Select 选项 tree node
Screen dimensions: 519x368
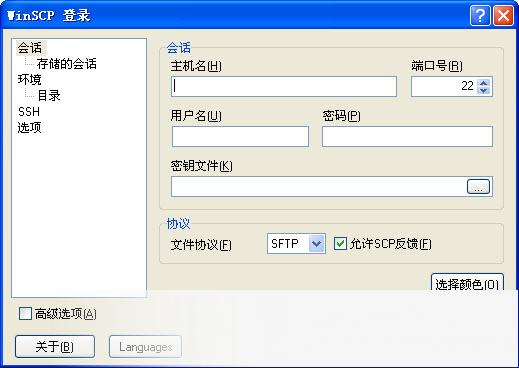point(29,128)
